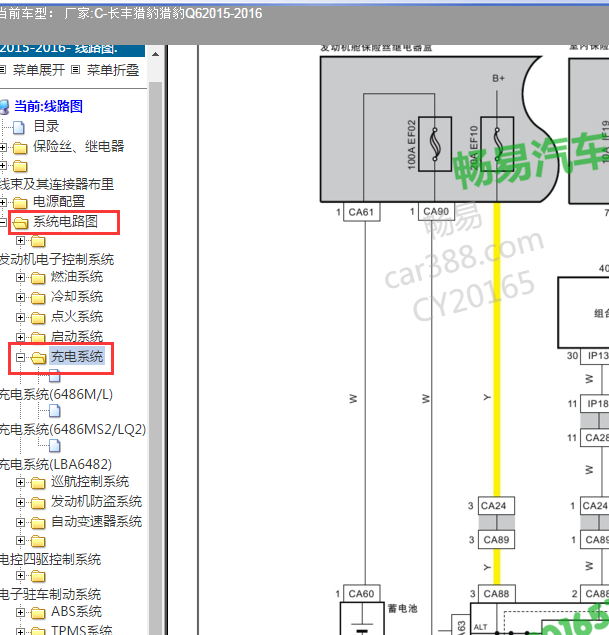Expand the 巡航控制系统 folder
This screenshot has width=609, height=635.
20,482
